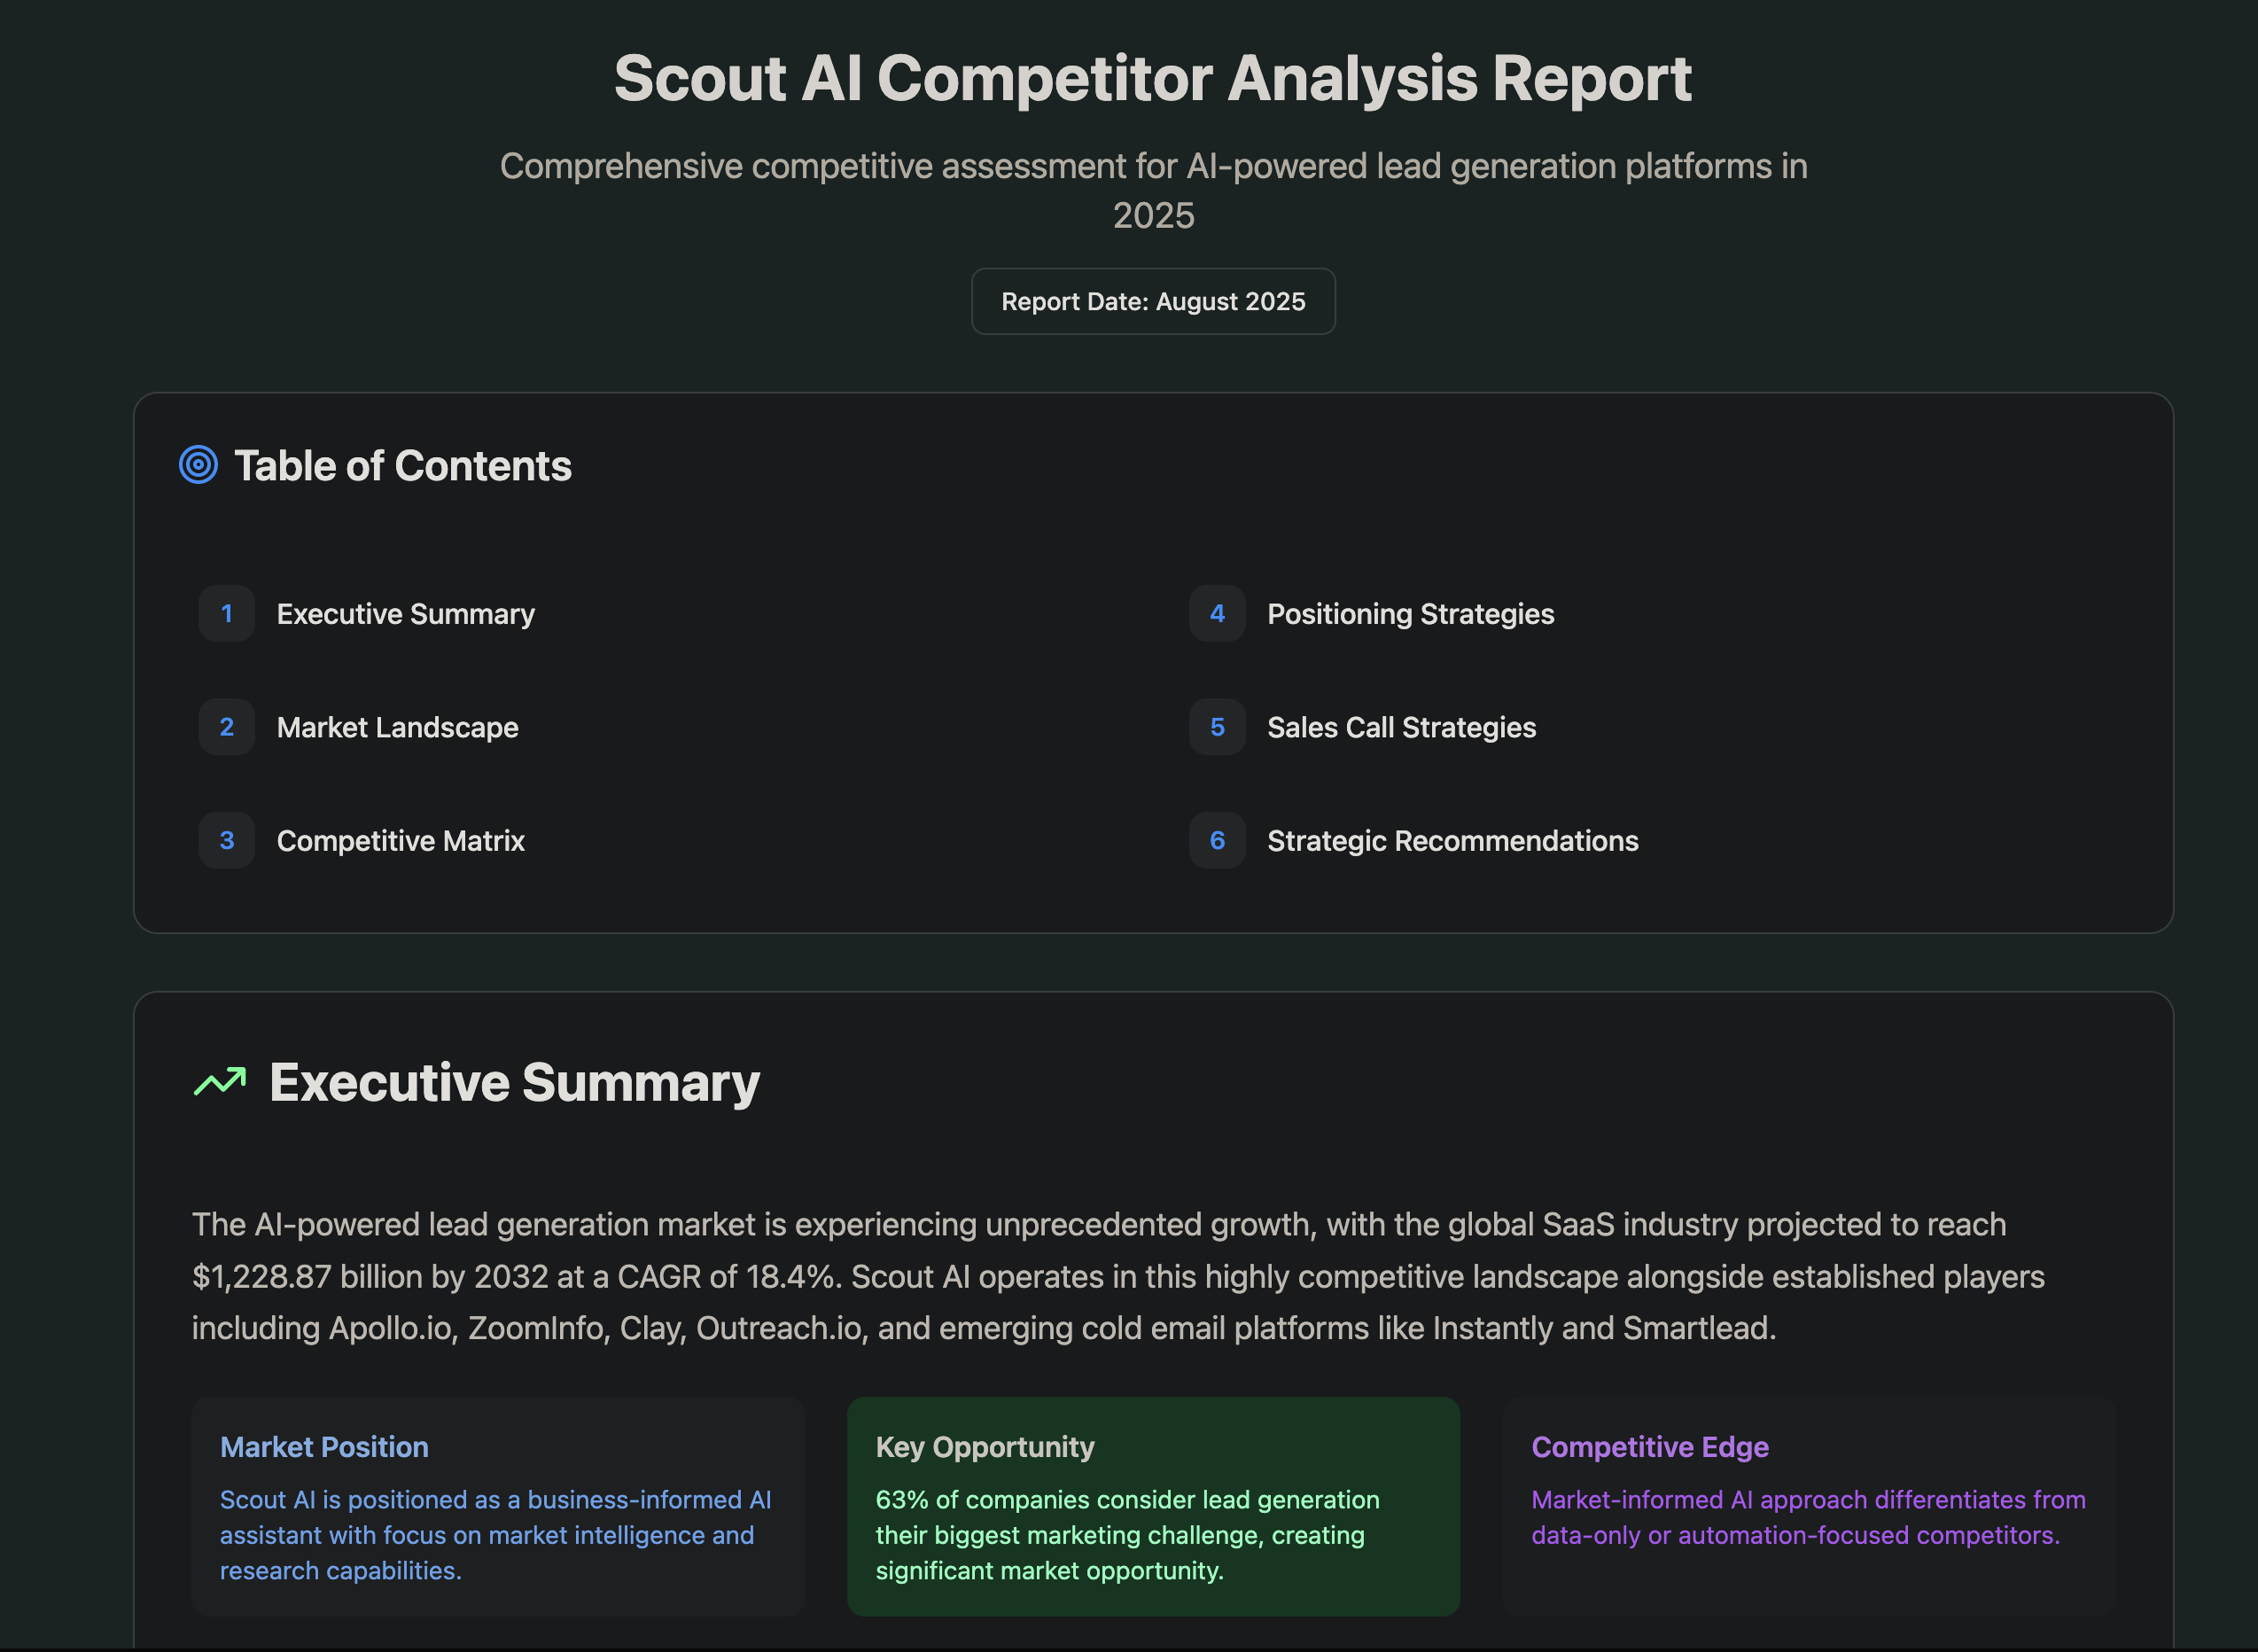Click the target icon beside Table of Contents

tap(198, 465)
